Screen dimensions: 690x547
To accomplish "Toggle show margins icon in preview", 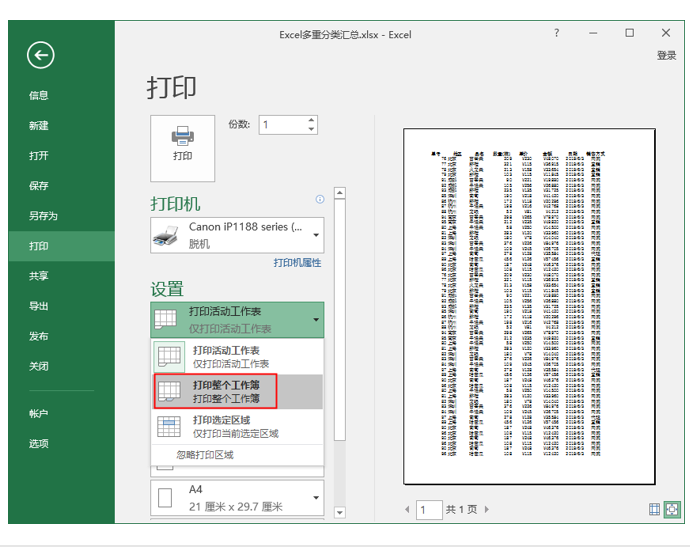I will pyautogui.click(x=654, y=509).
